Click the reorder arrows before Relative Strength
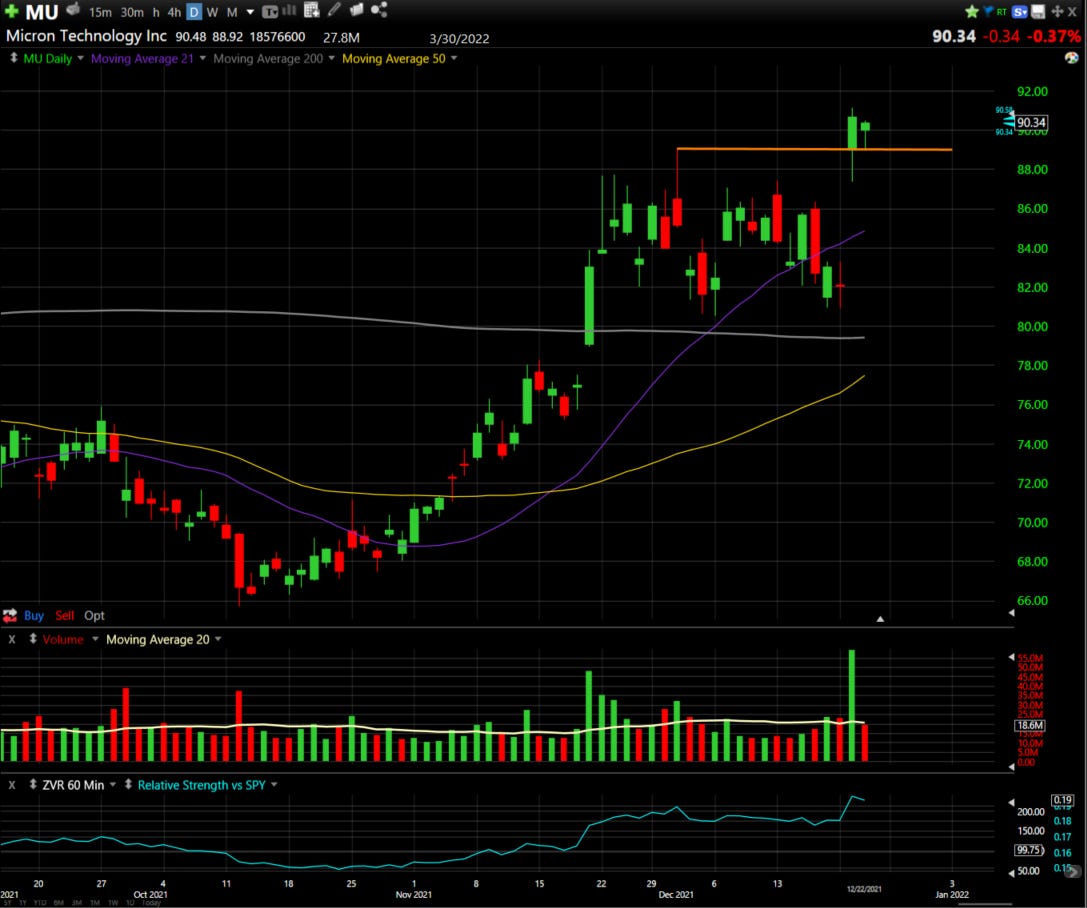The image size is (1087, 908). tap(128, 784)
